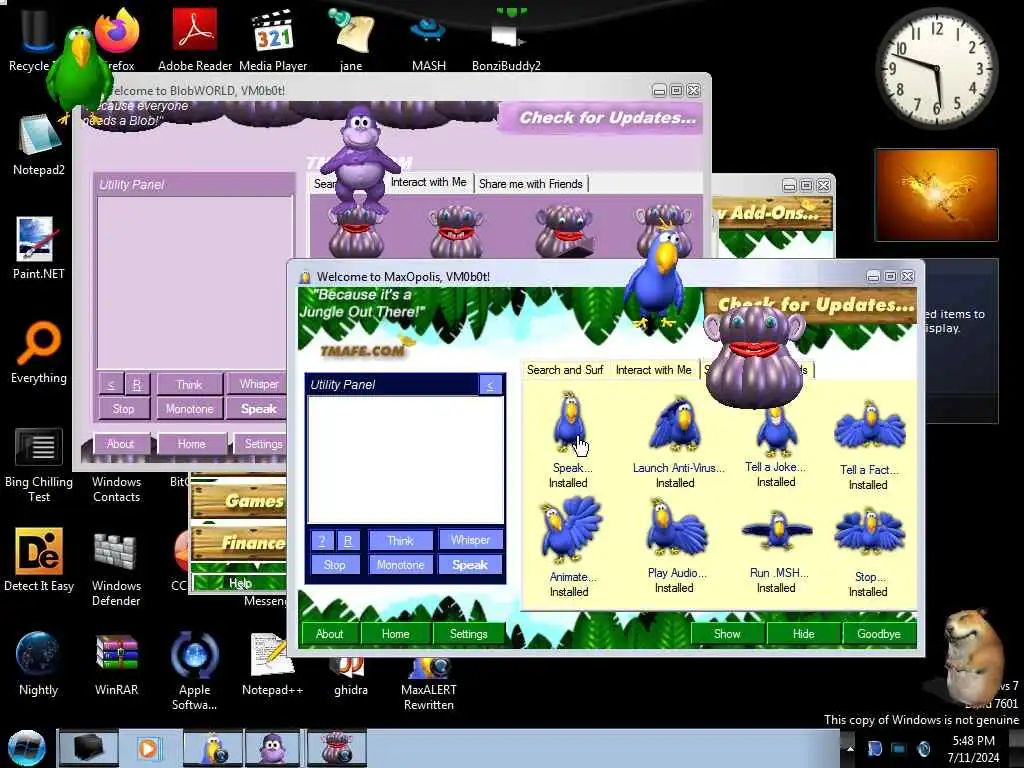This screenshot has height=768, width=1024.
Task: Click the MaxOpolis Utility Panel text area
Action: 406,460
